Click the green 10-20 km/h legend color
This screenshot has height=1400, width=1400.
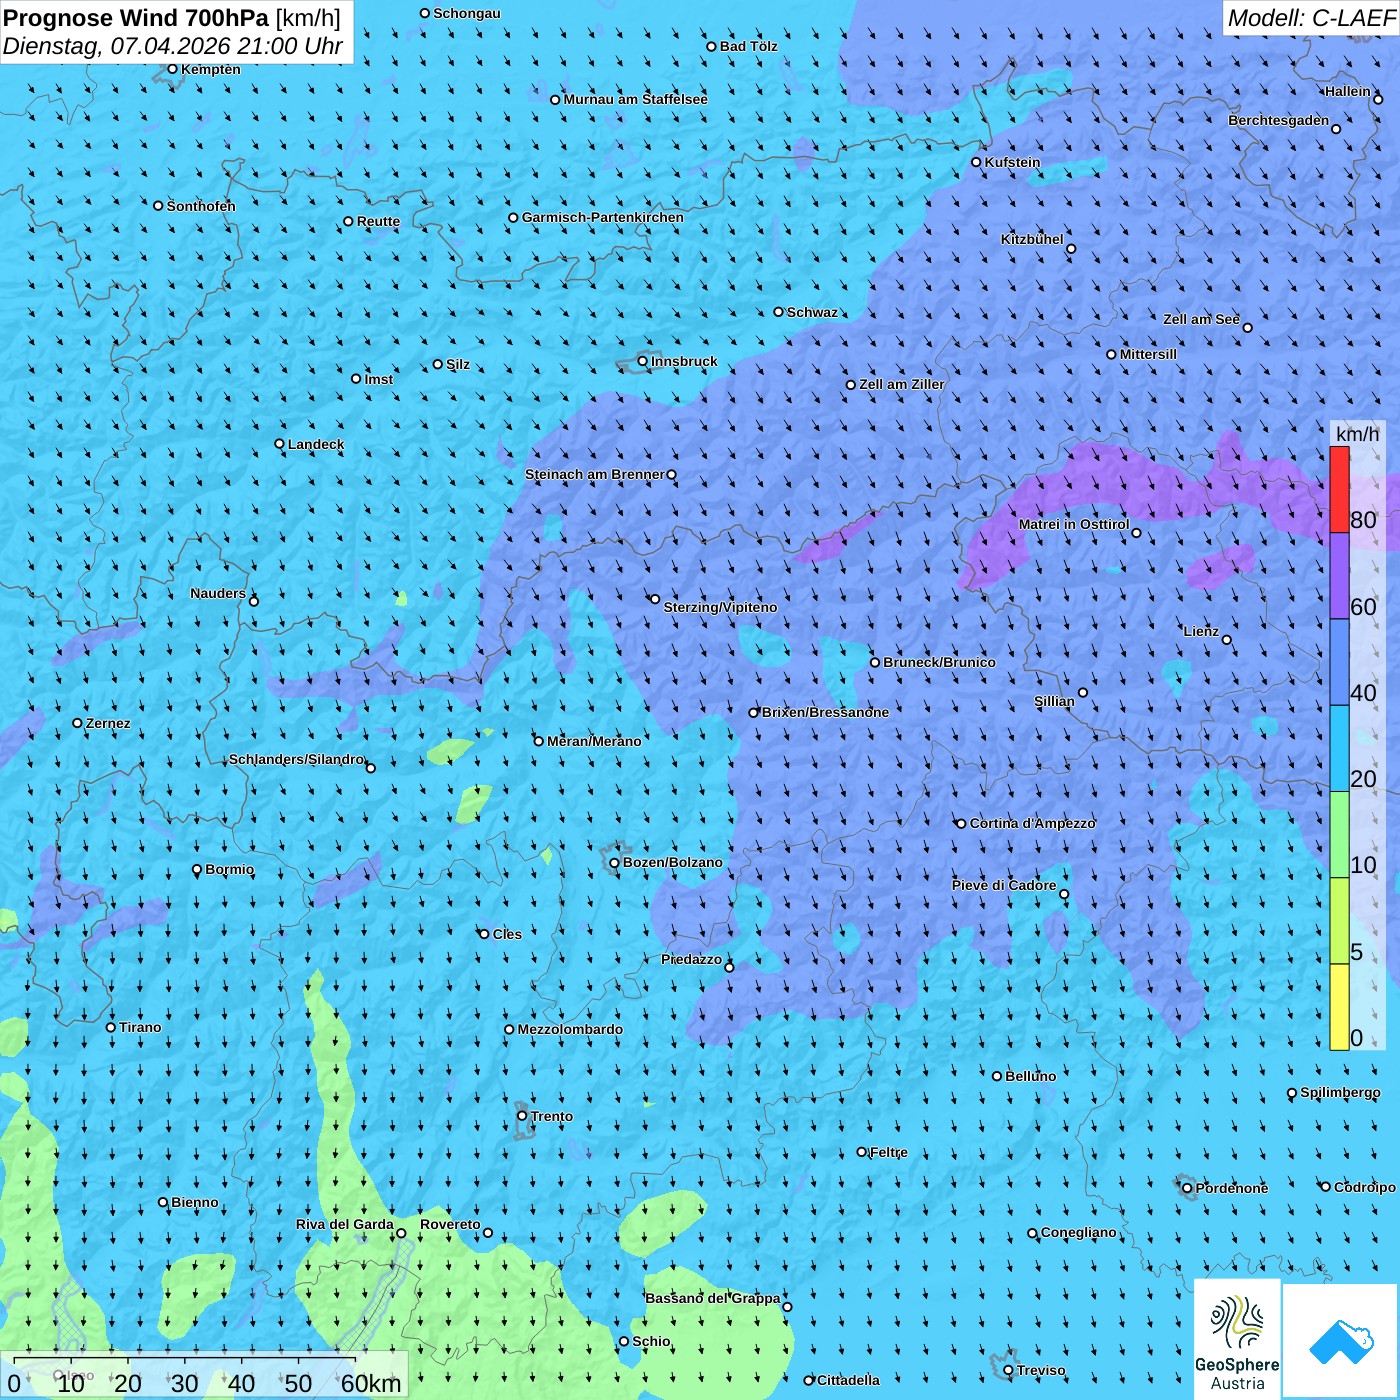1339,835
